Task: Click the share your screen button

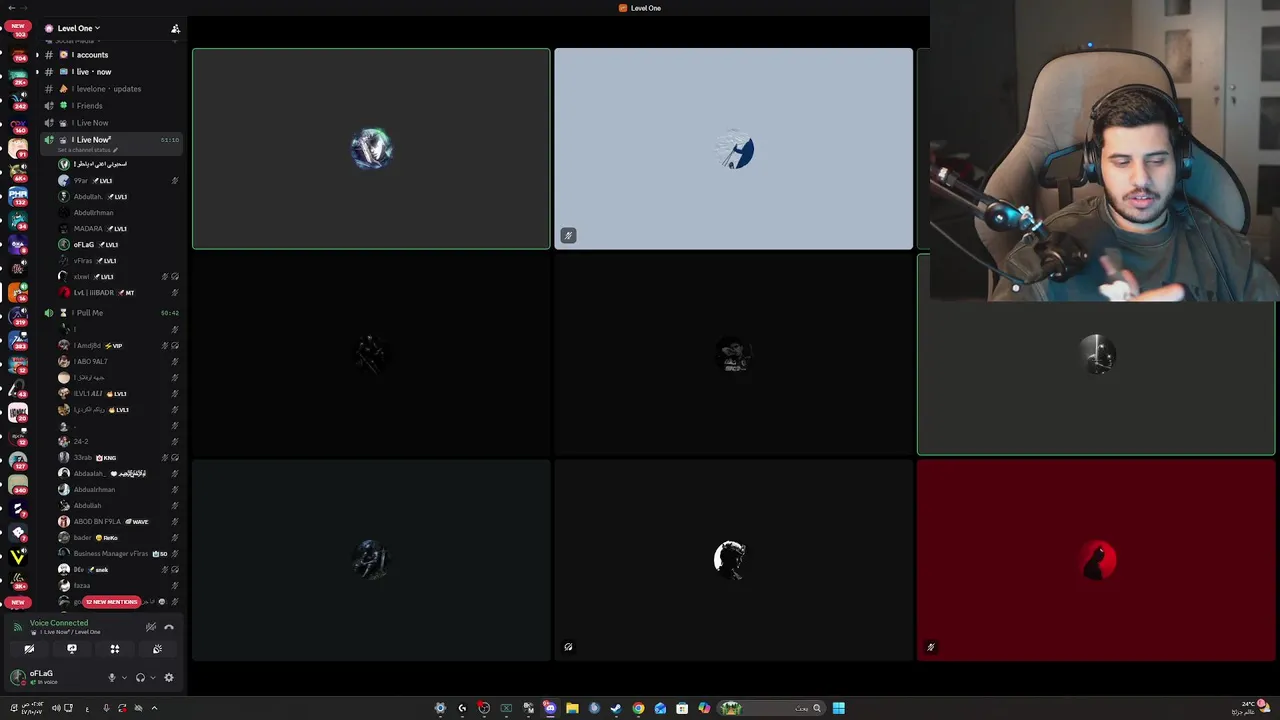Action: click(72, 649)
